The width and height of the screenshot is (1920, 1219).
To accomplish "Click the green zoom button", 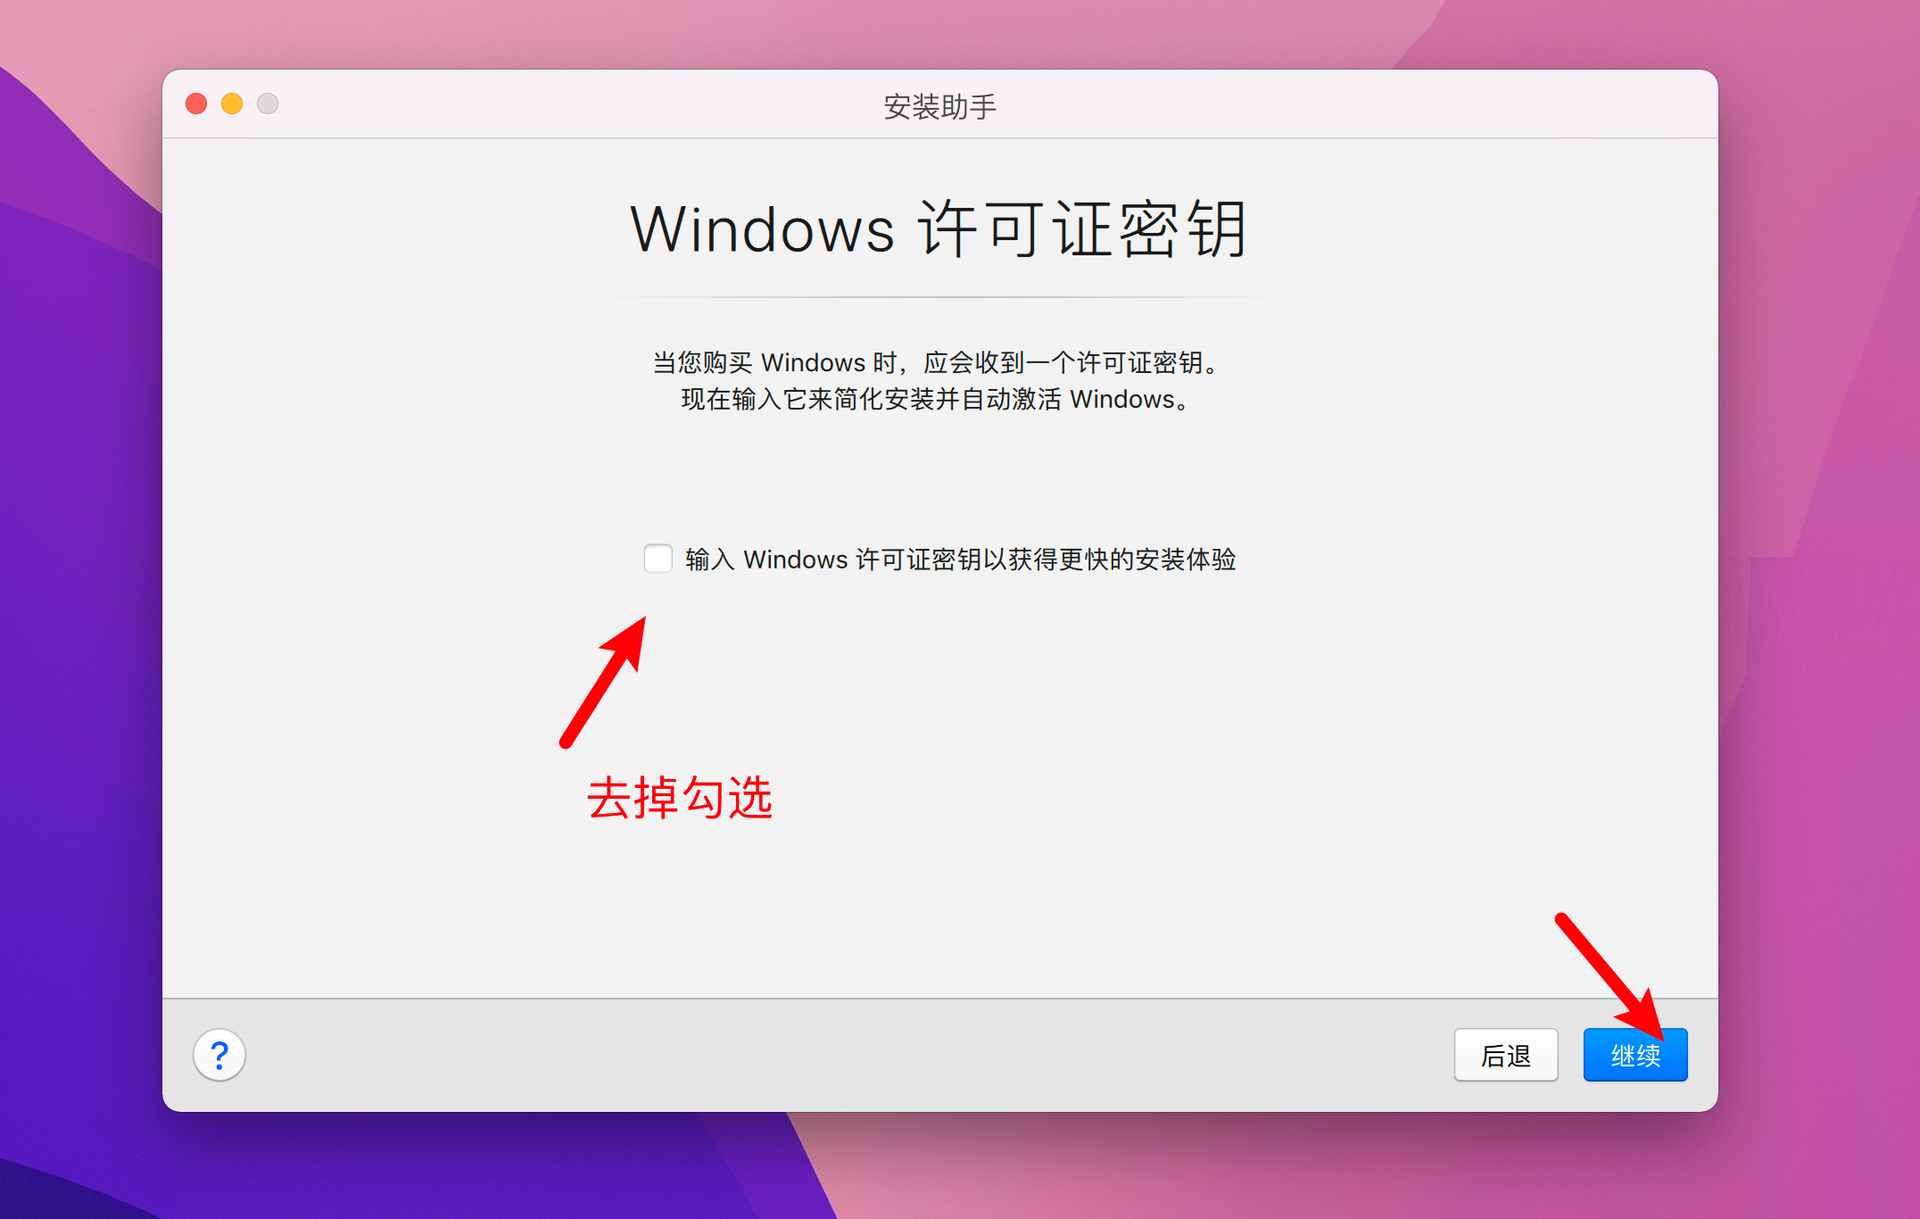I will [280, 105].
